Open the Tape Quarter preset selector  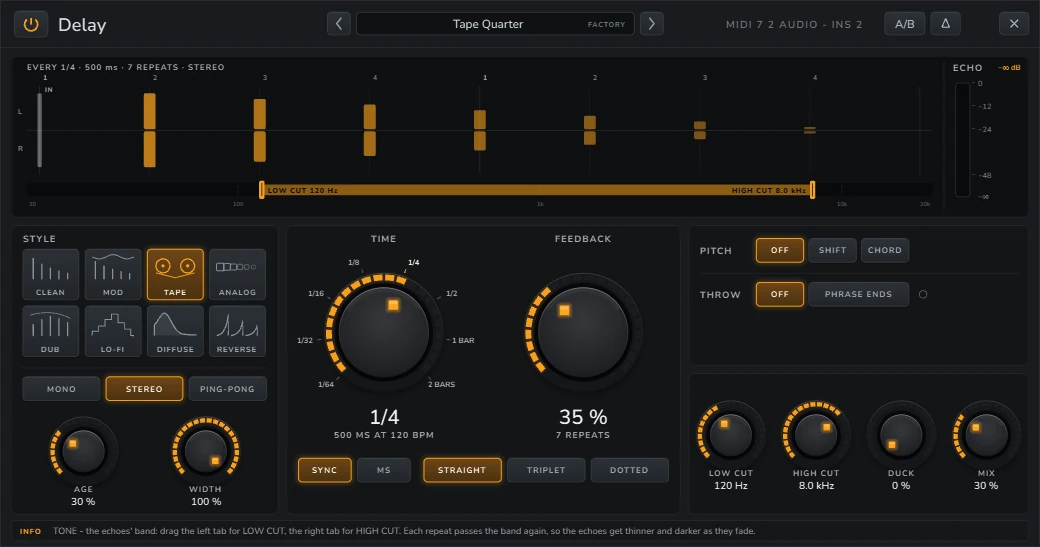[495, 24]
